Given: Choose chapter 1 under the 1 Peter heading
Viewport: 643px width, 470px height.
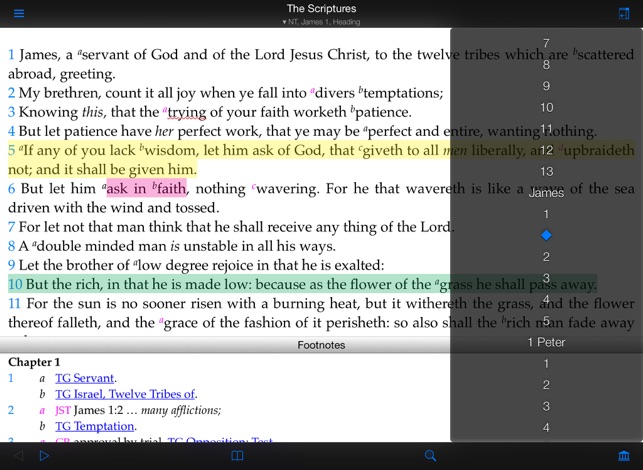Looking at the screenshot, I should click(x=546, y=363).
